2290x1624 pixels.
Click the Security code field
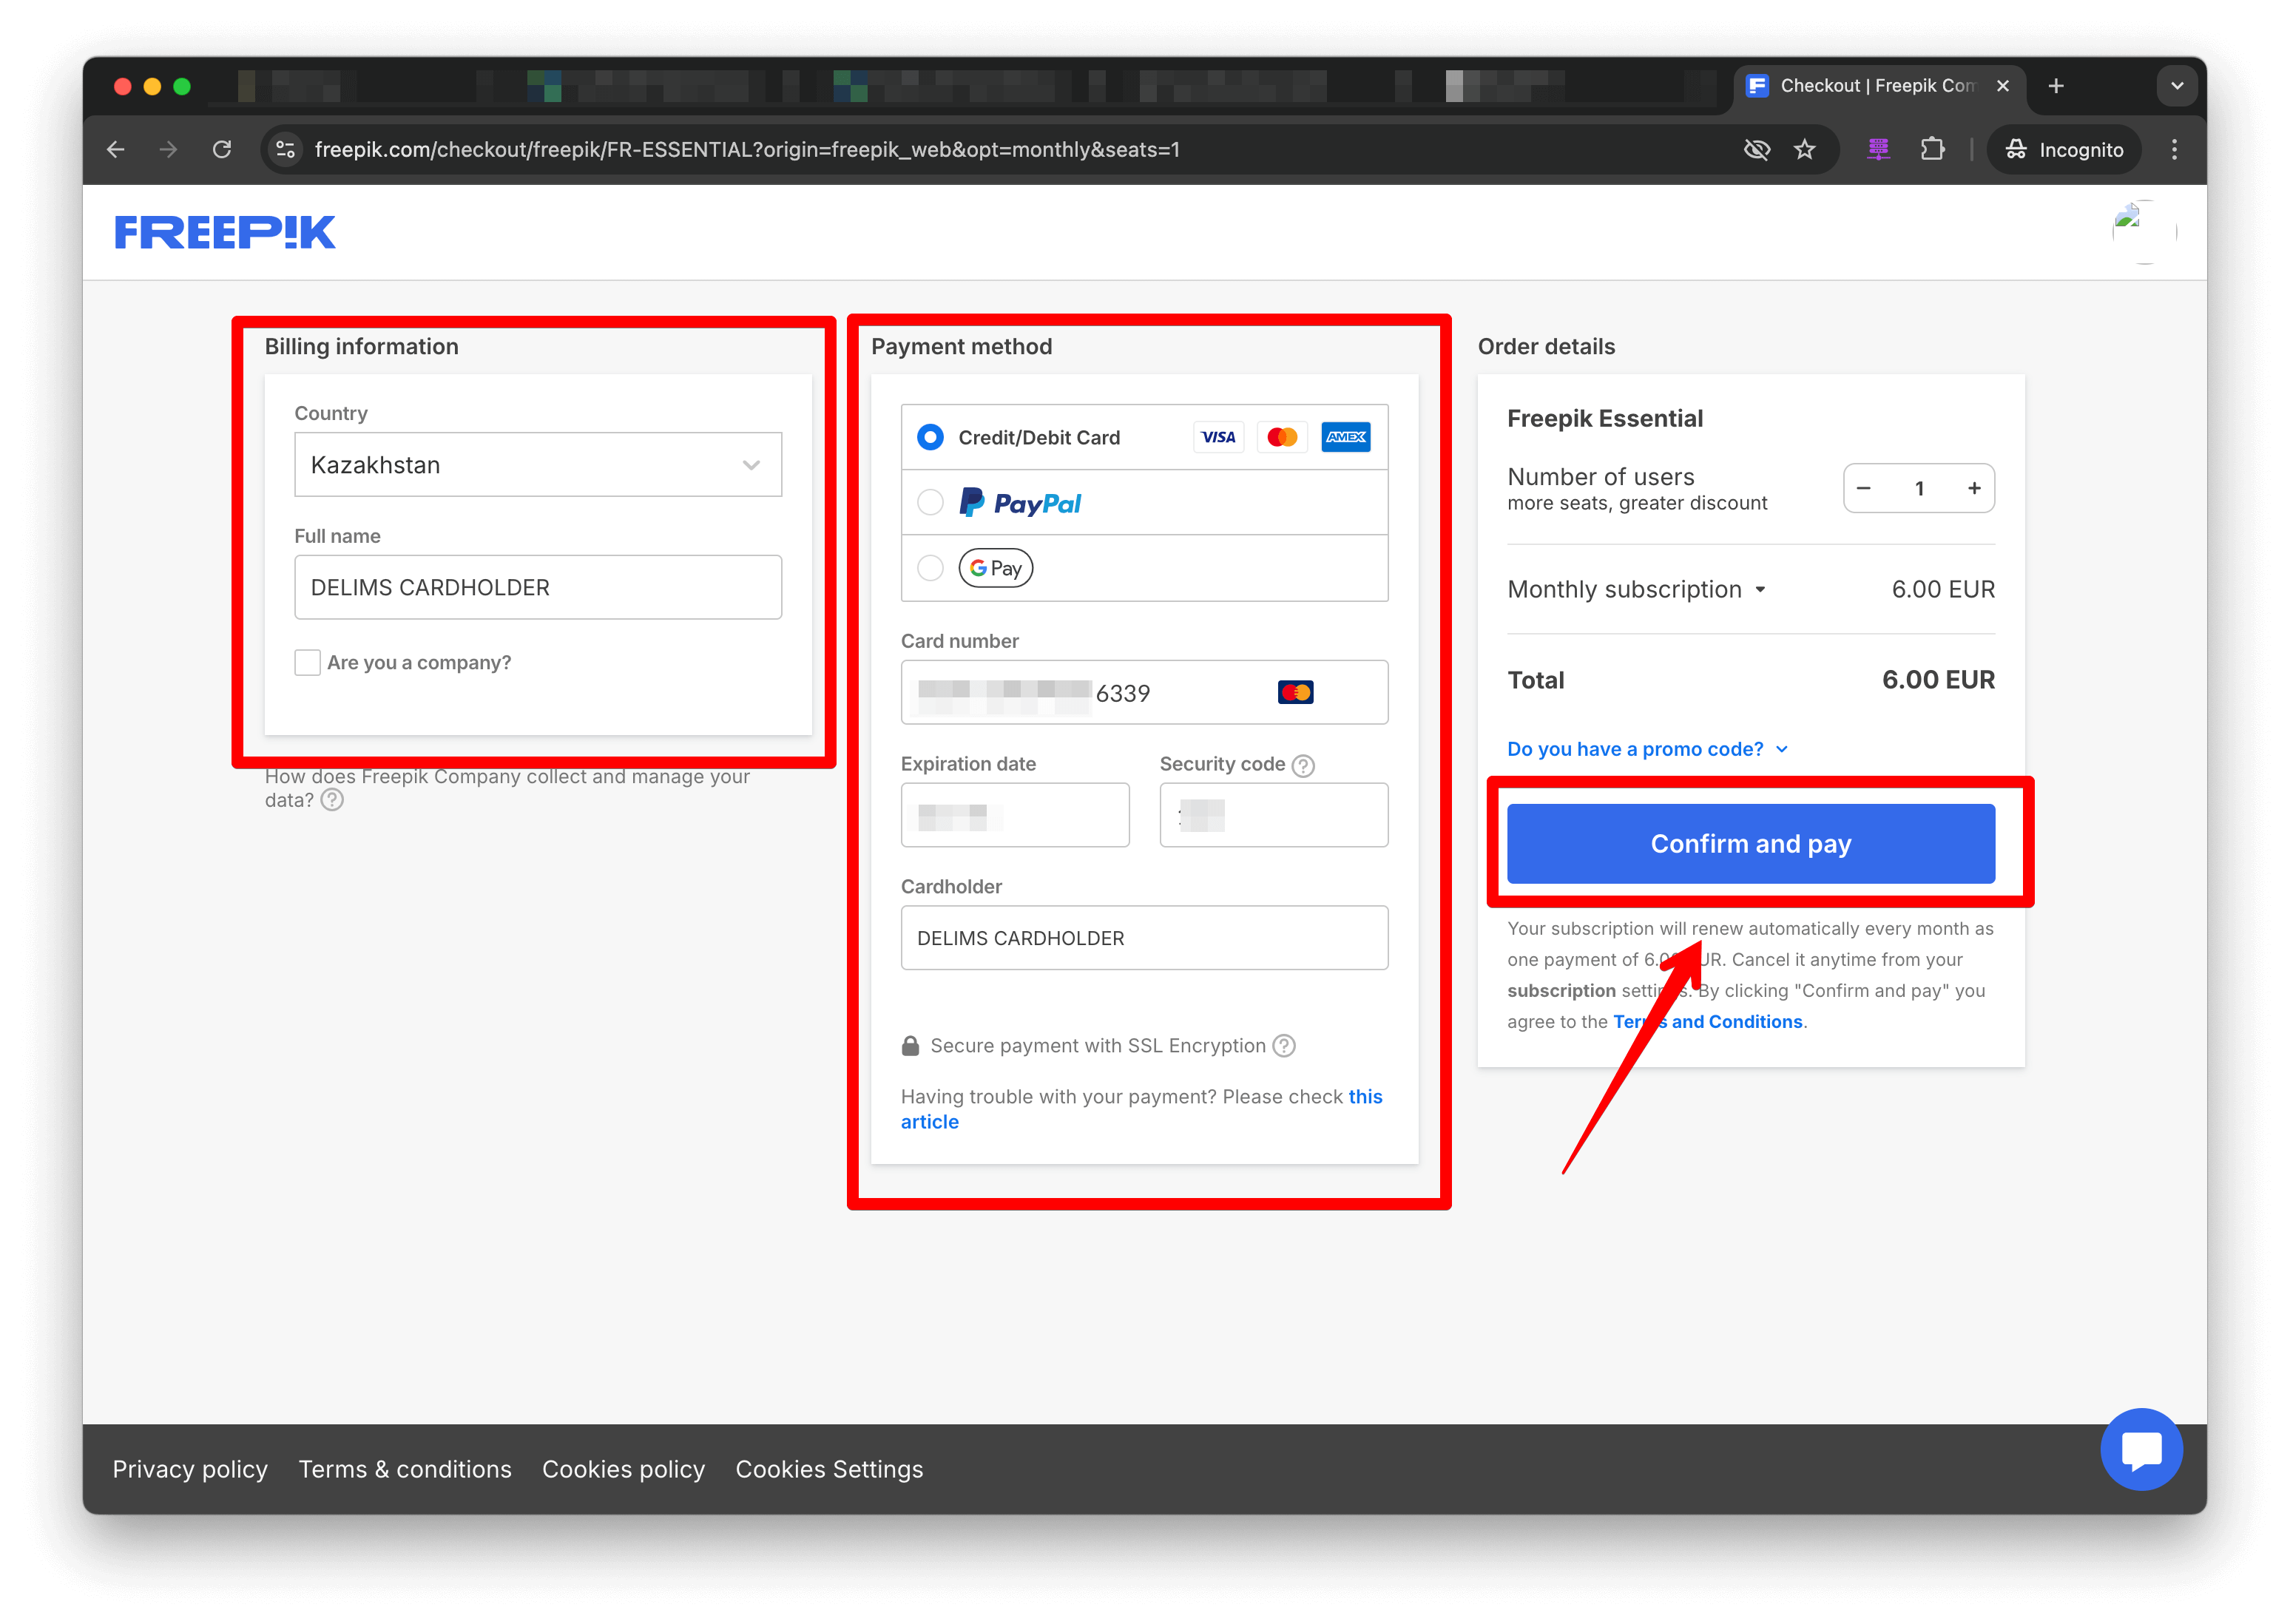click(1273, 815)
